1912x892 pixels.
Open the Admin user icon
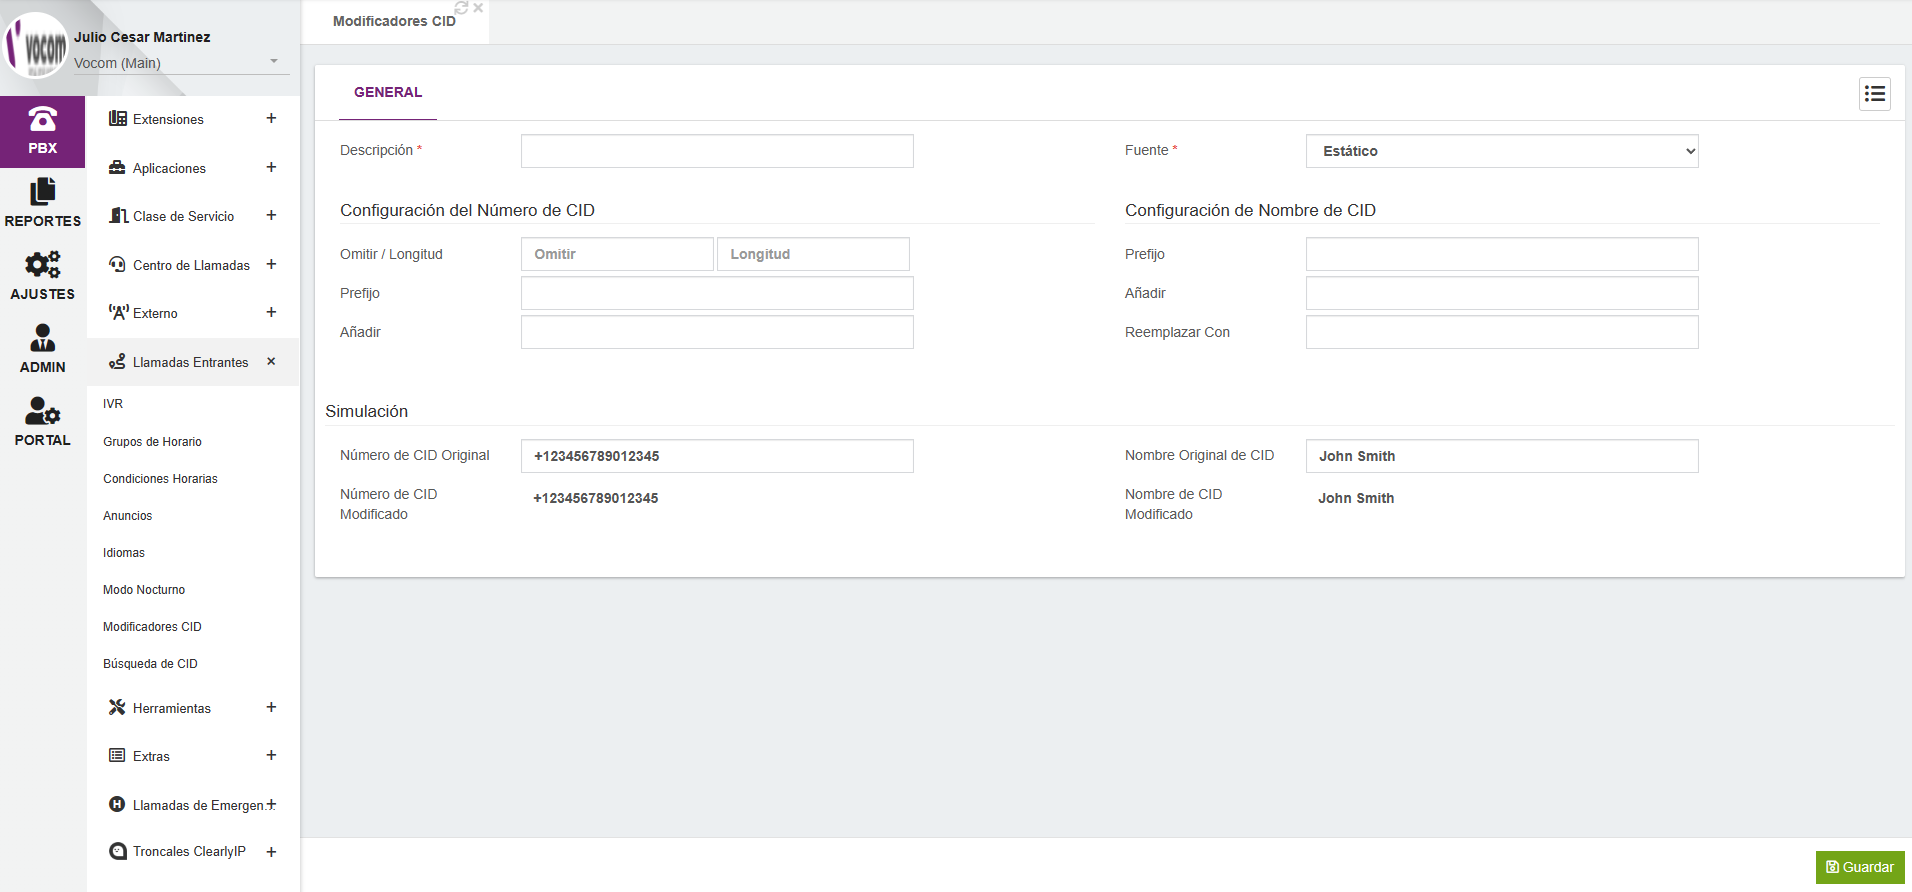[x=42, y=338]
